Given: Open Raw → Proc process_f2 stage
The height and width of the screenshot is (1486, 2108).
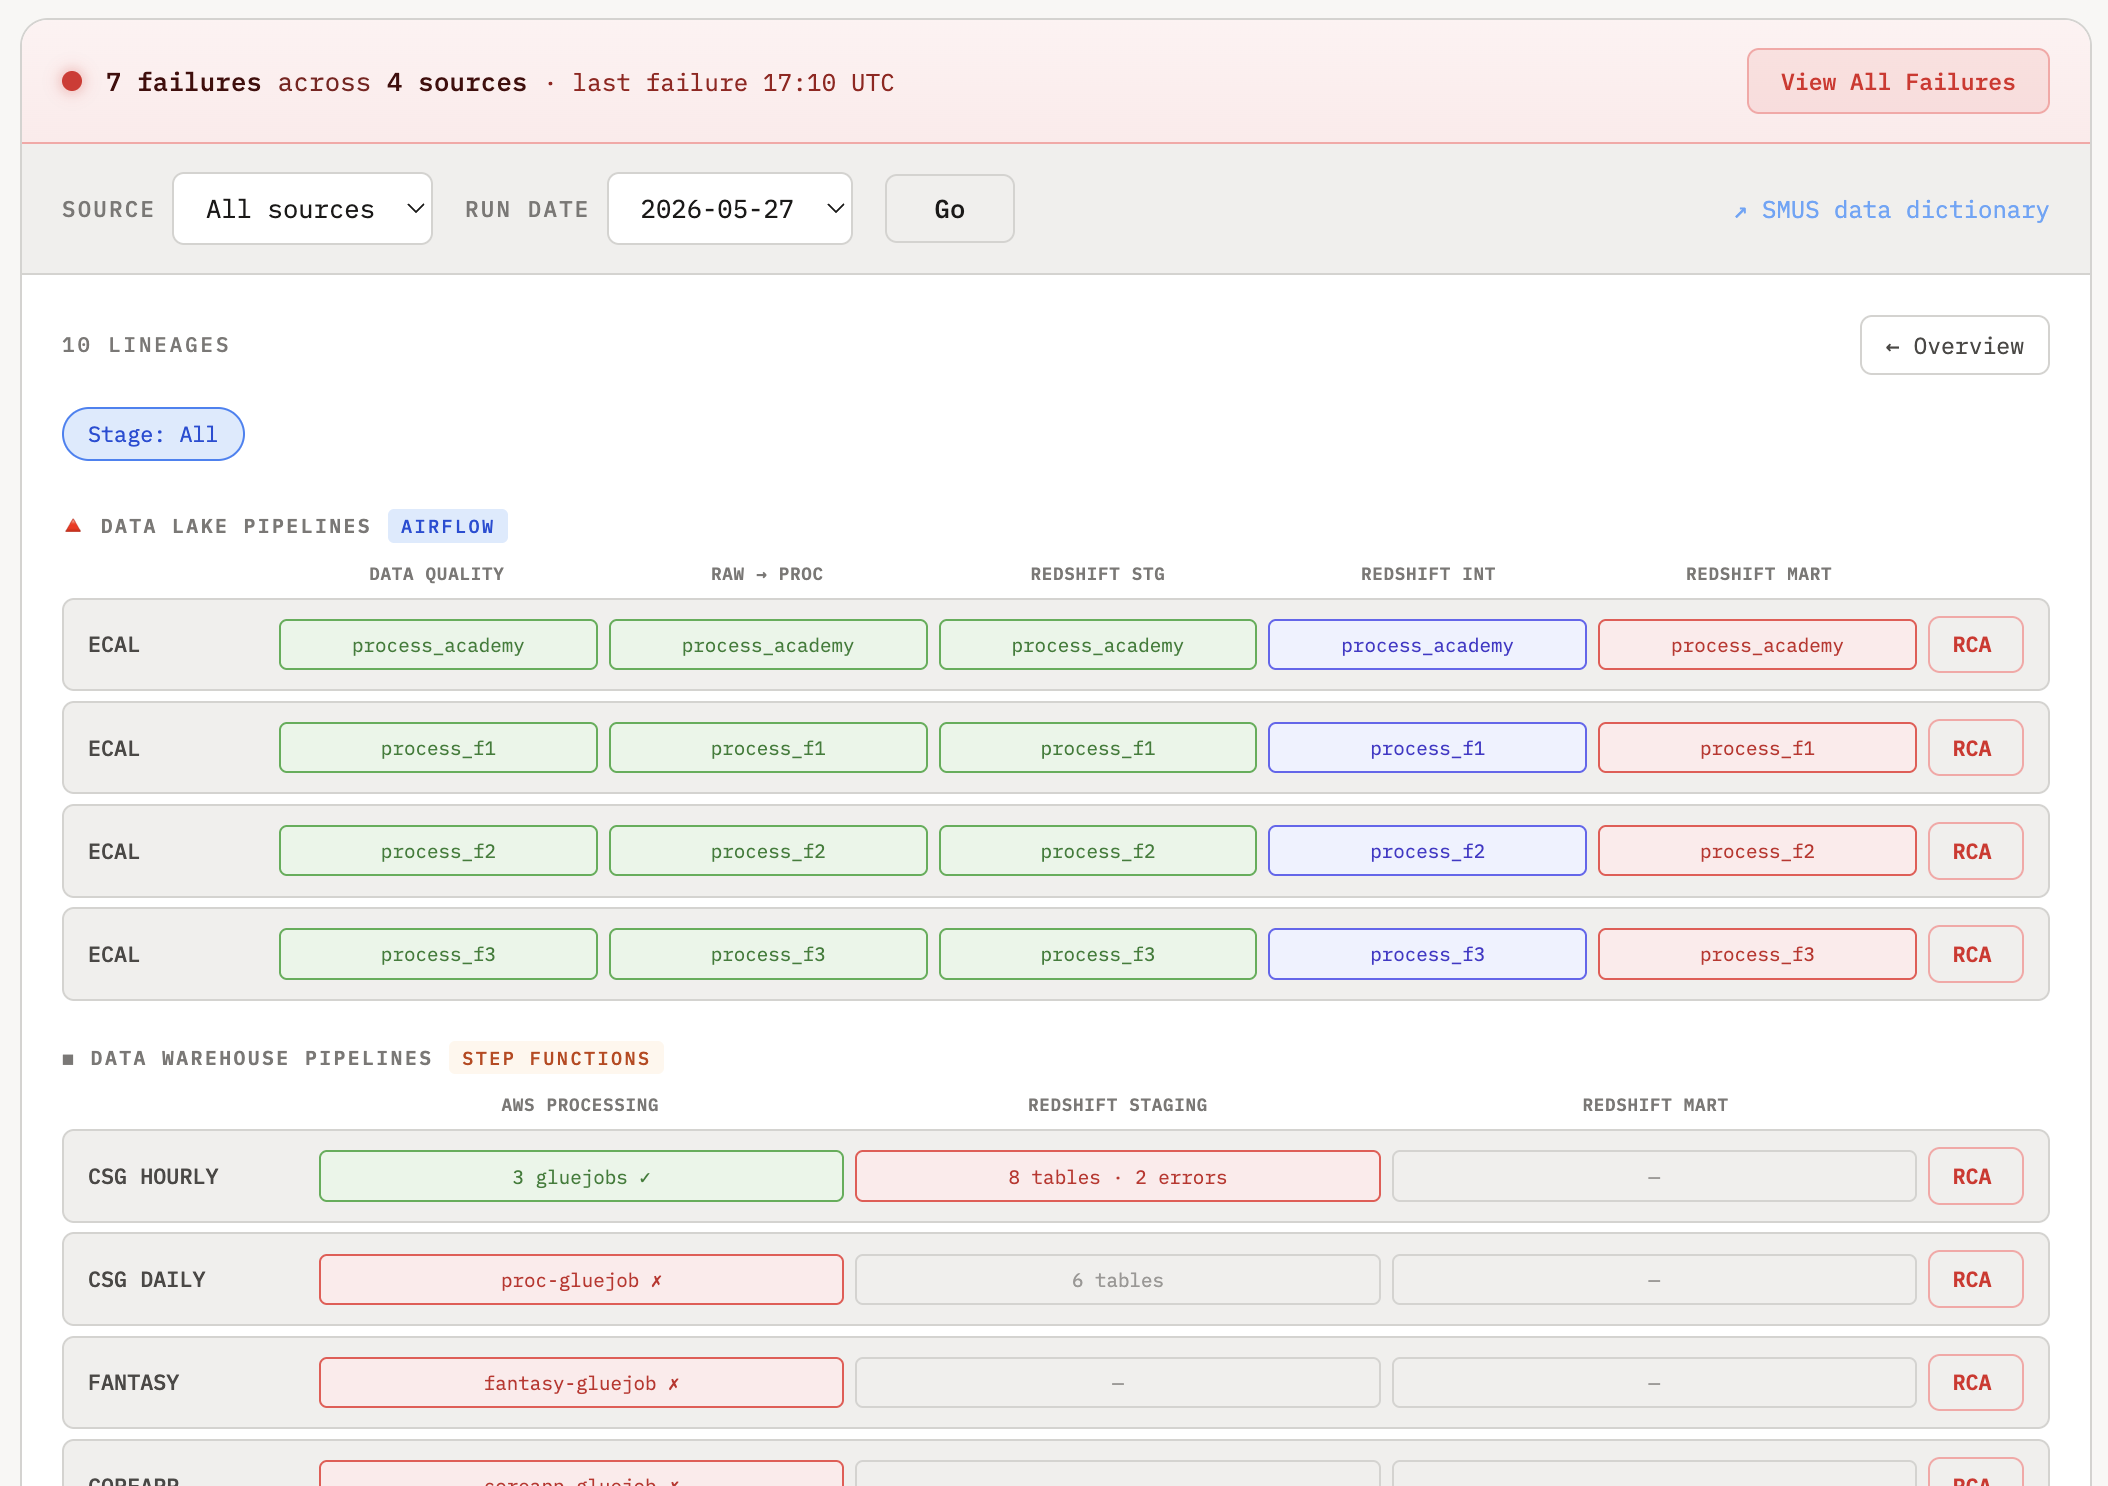Looking at the screenshot, I should point(768,851).
